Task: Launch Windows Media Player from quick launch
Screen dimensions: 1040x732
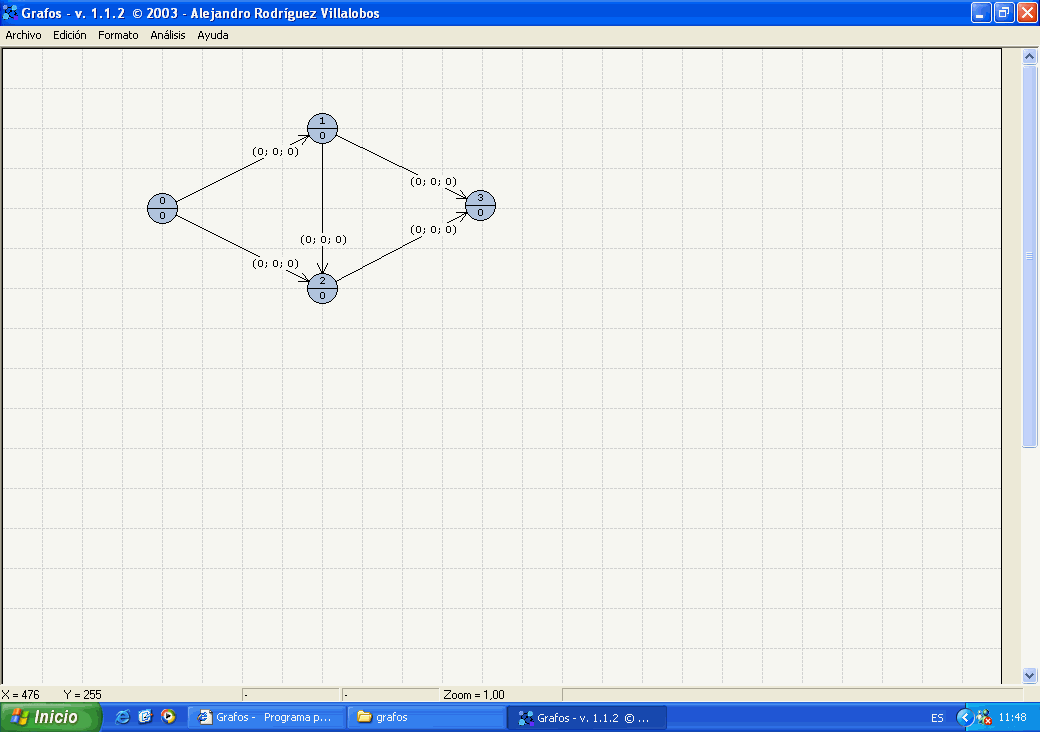Action: (x=169, y=717)
